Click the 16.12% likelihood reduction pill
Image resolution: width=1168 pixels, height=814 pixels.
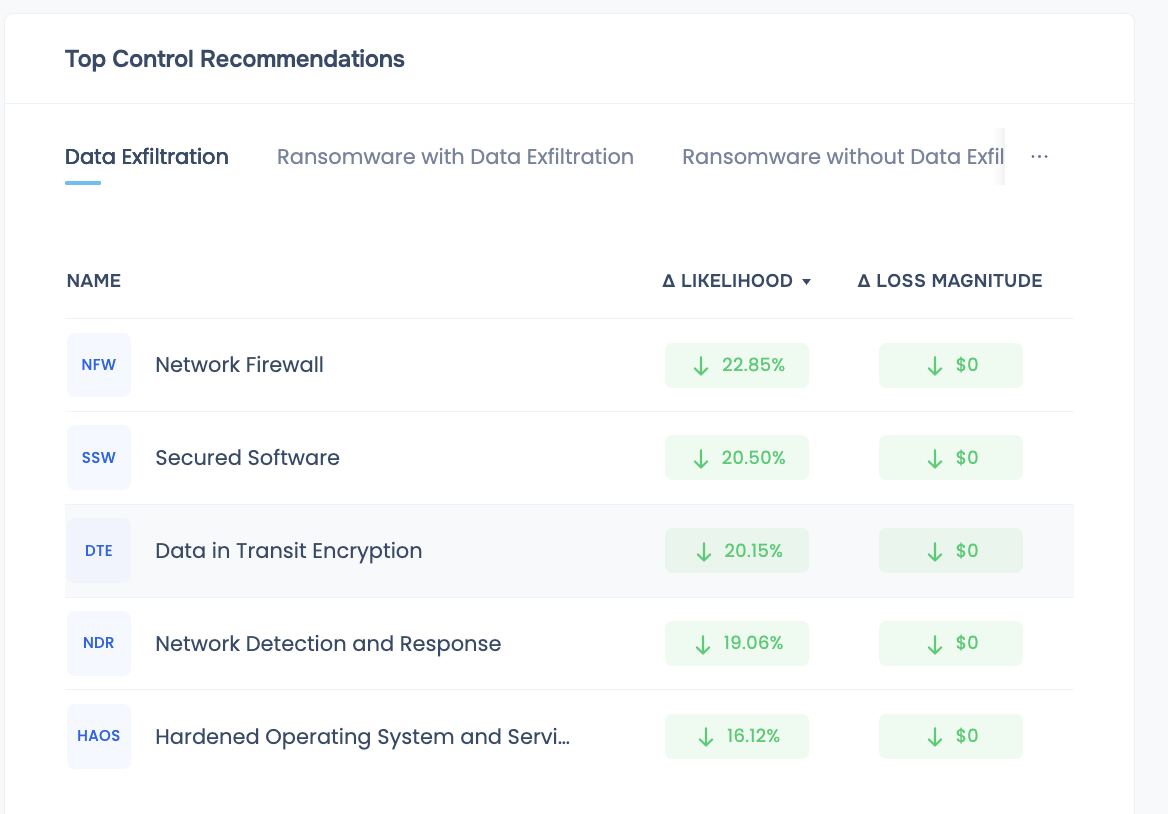pos(737,736)
